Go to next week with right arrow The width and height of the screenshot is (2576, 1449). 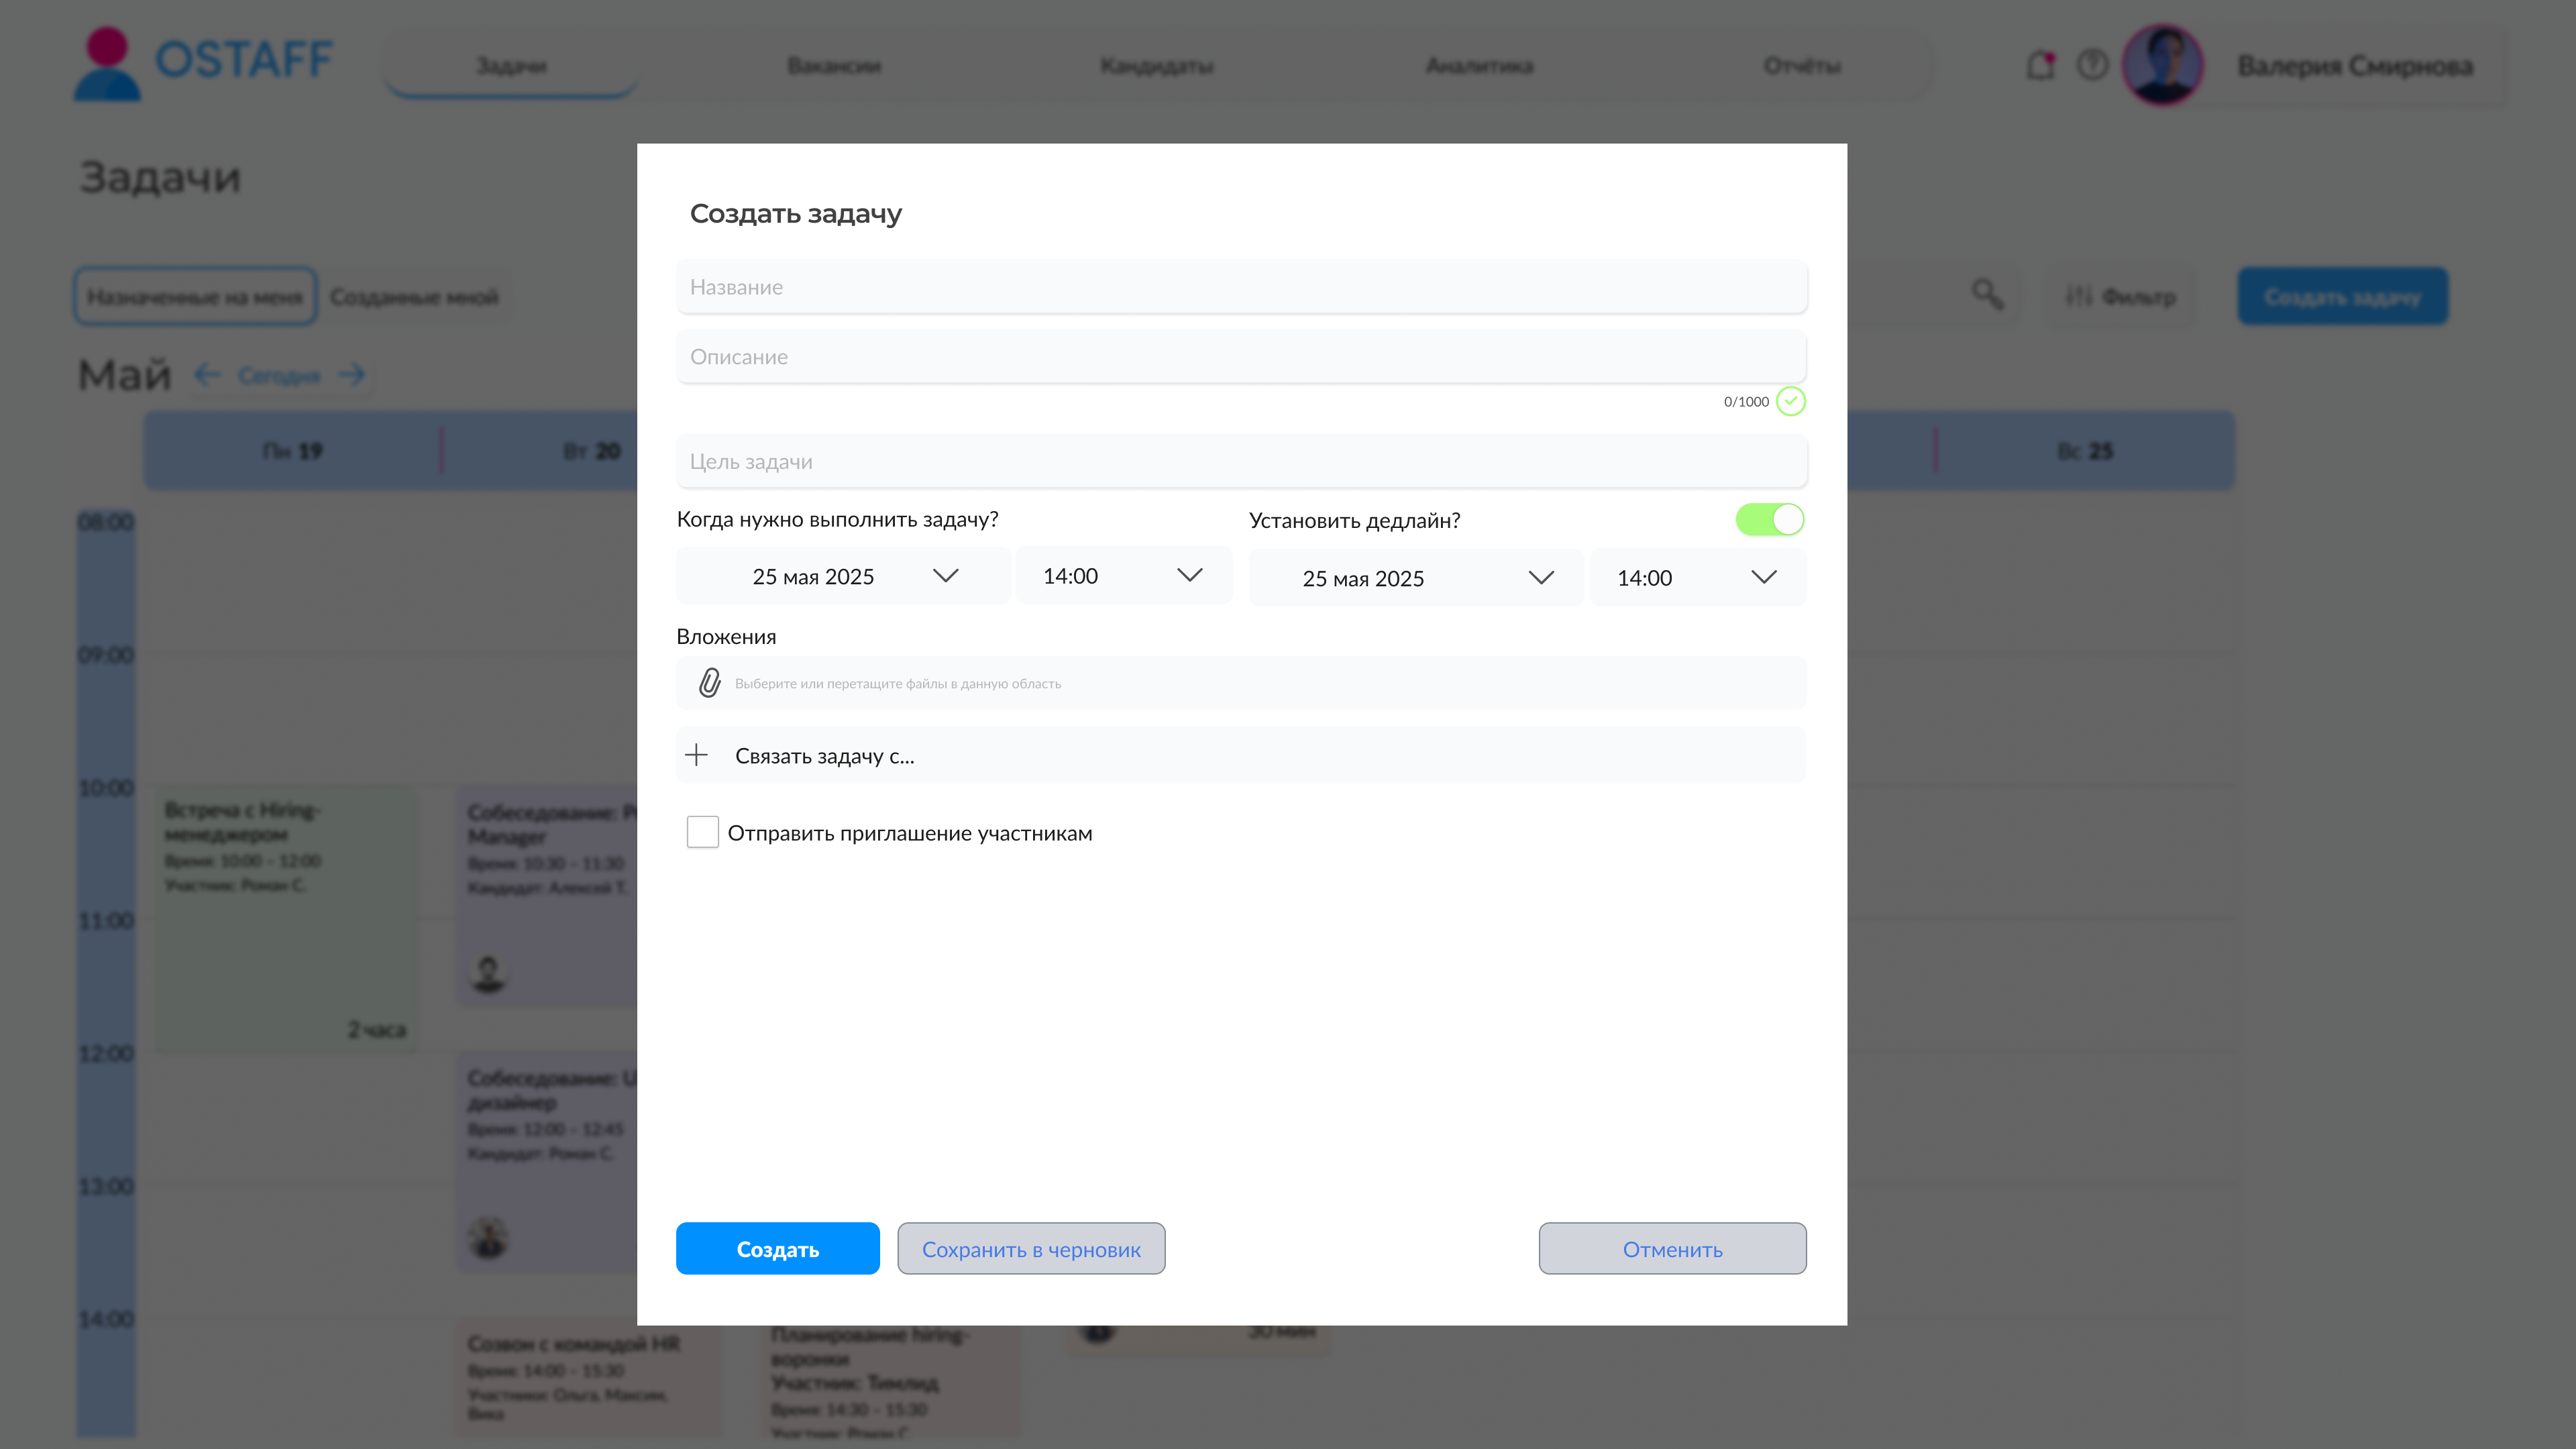click(x=351, y=375)
